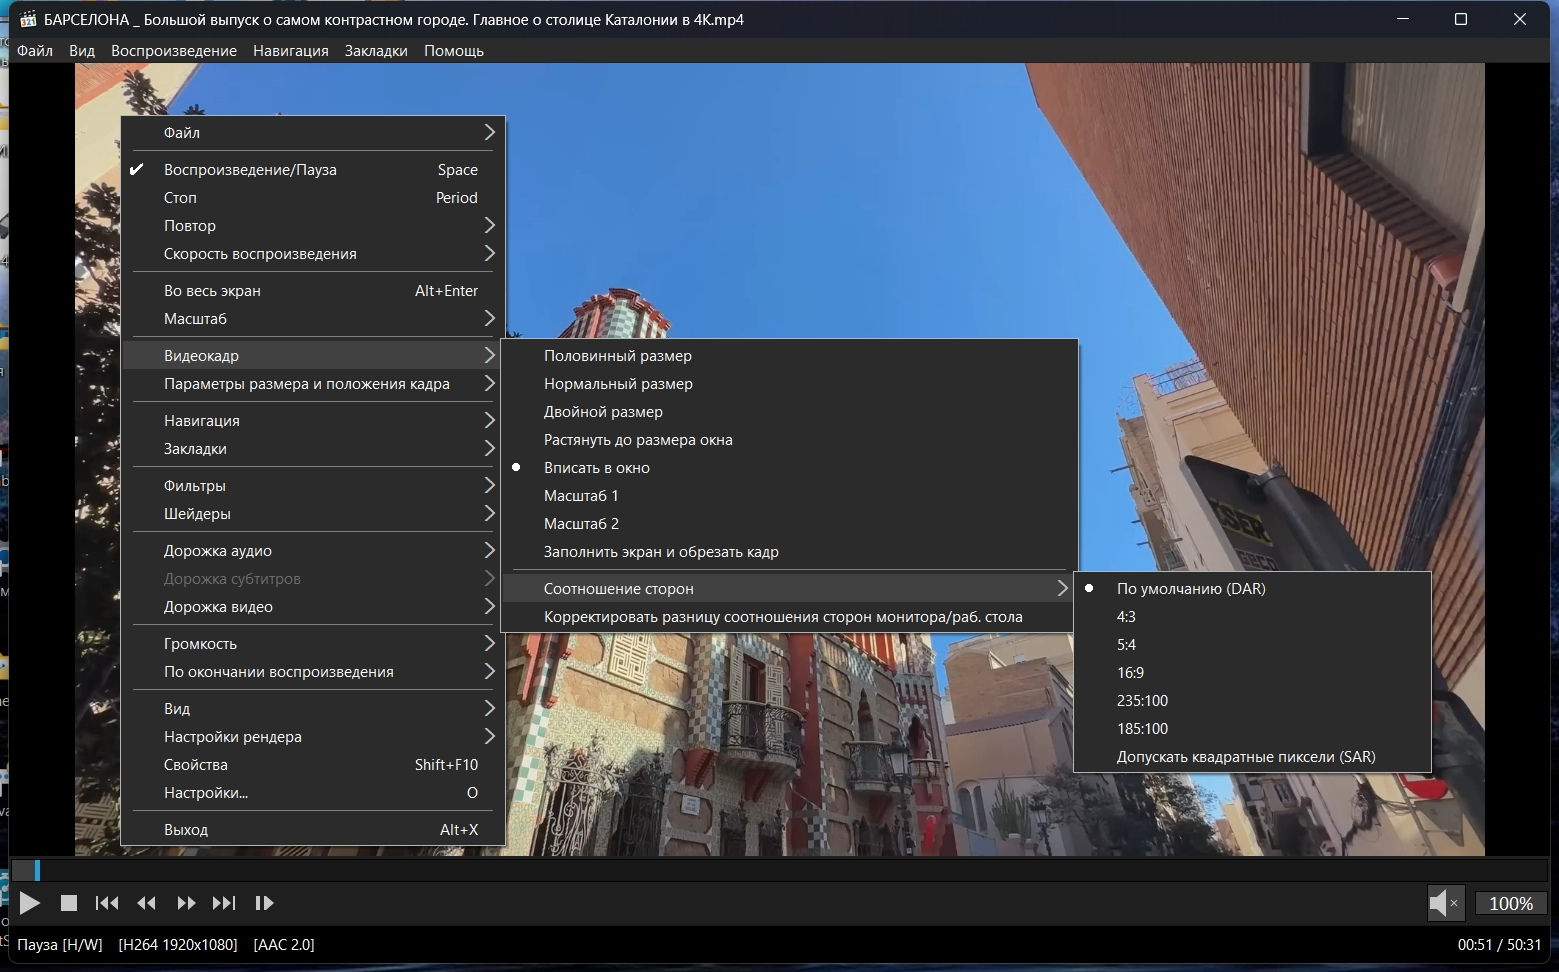Jump to previous file with skip-back icon

pyautogui.click(x=107, y=903)
